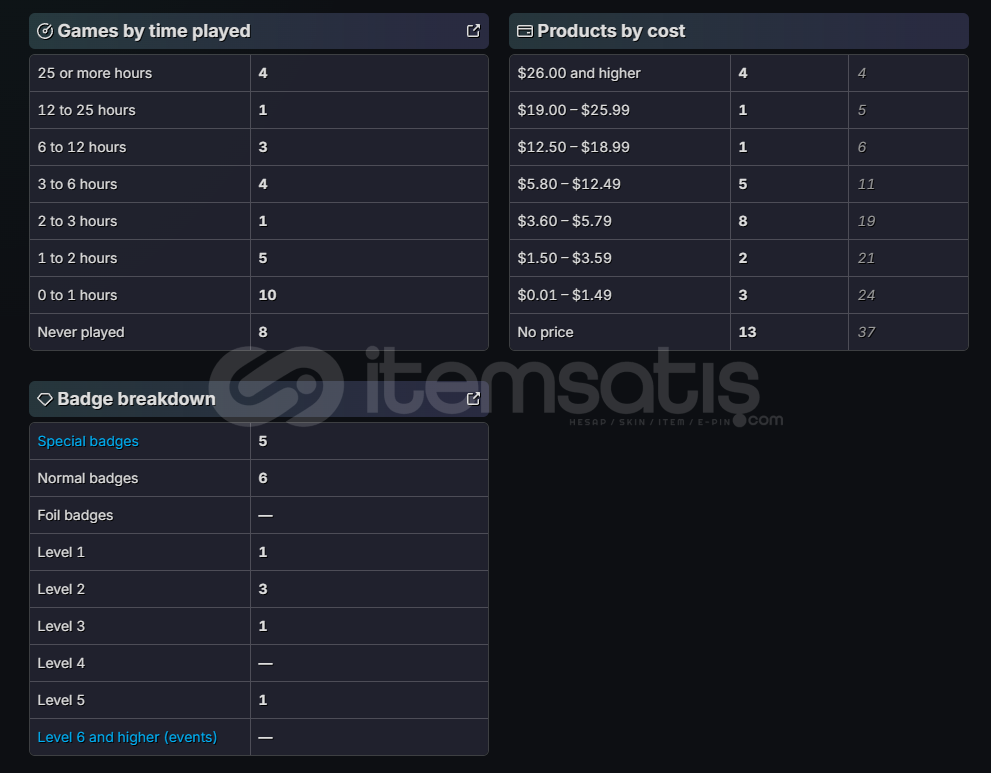Open the Level 6 and higher (events) link
Image resolution: width=991 pixels, height=773 pixels.
127,737
